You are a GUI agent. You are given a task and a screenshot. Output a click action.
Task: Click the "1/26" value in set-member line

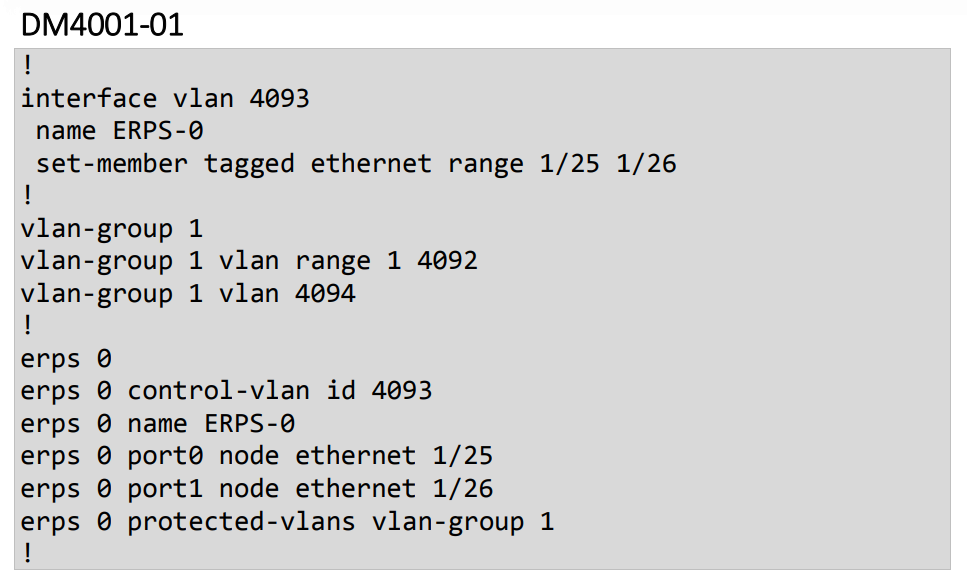coord(646,163)
